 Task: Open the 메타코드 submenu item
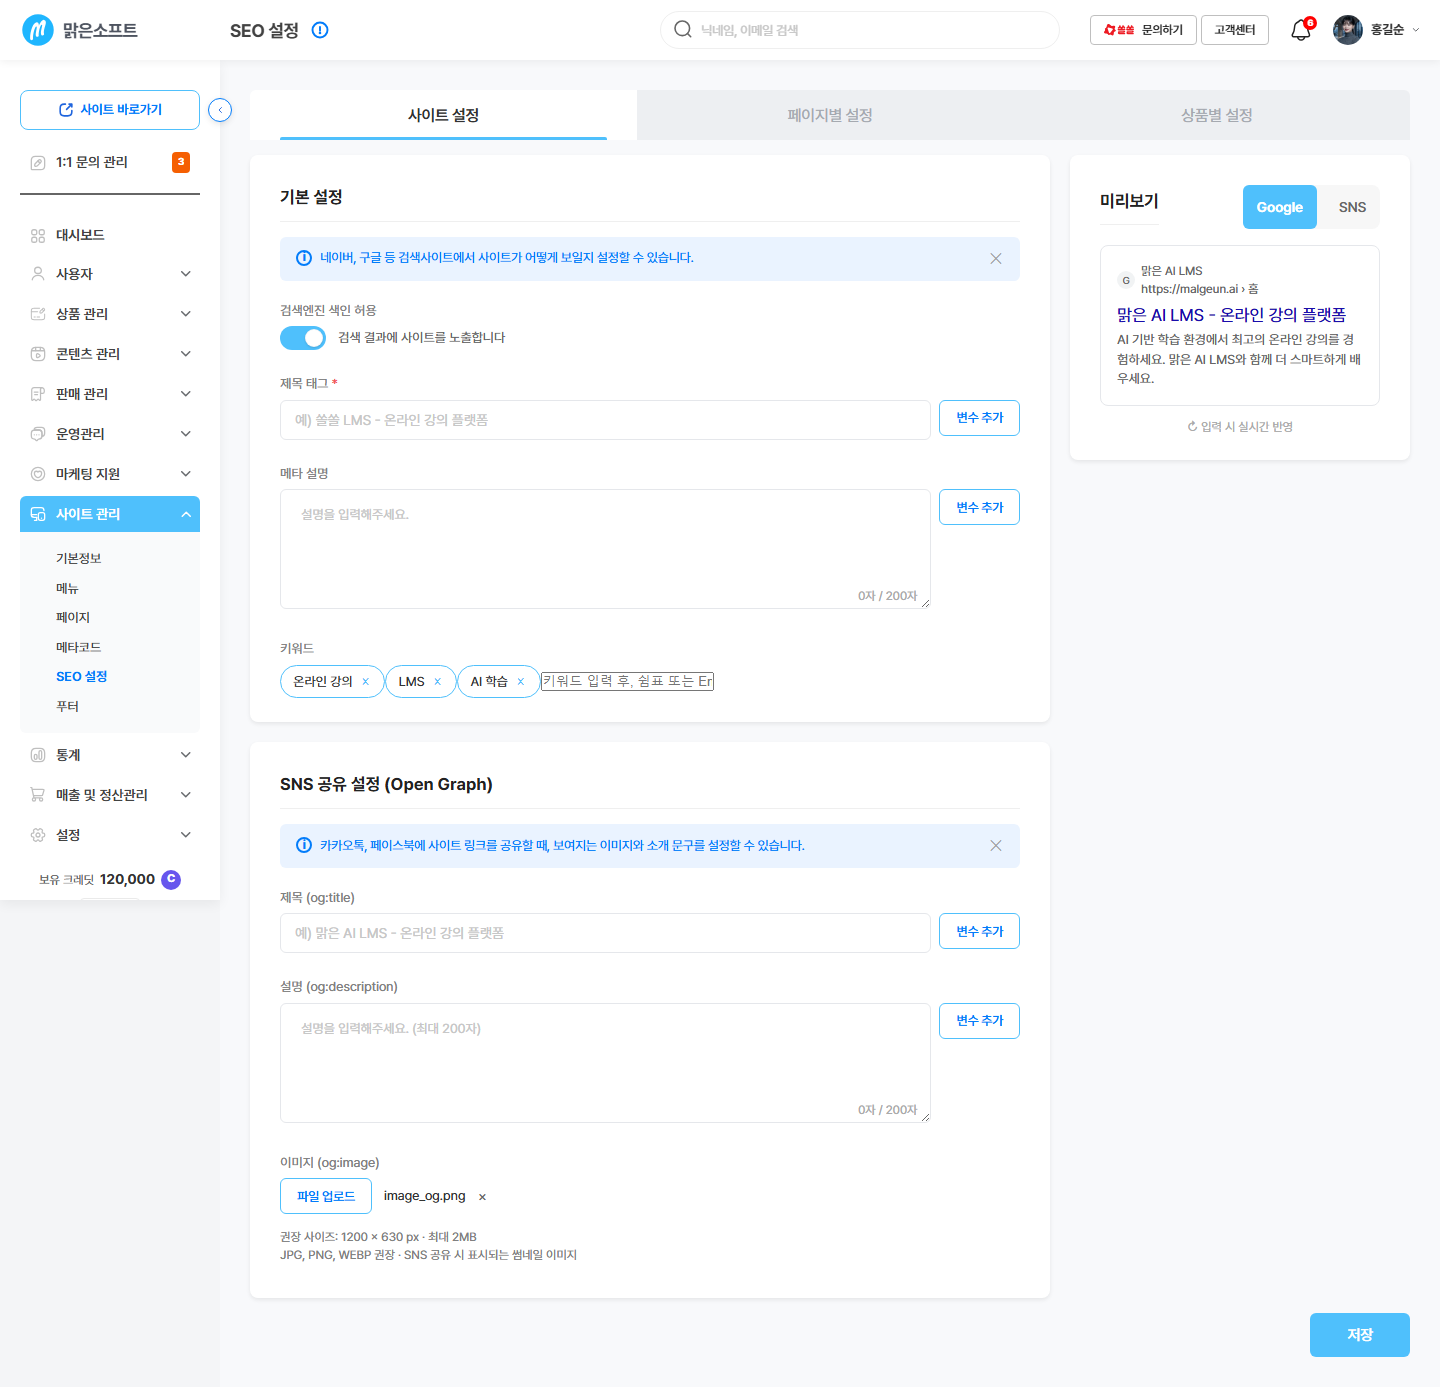pos(78,647)
